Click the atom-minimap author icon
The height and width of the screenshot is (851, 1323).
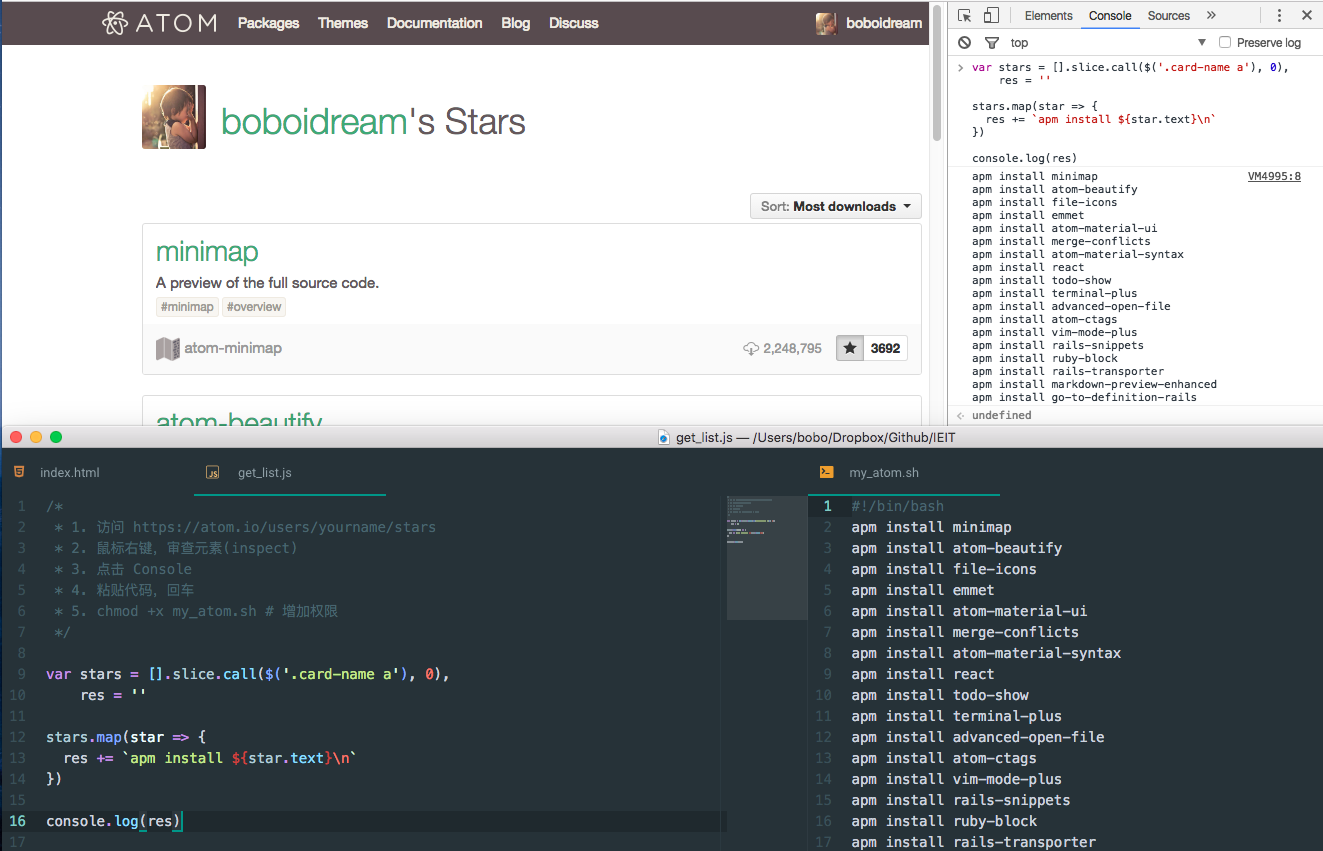[167, 349]
